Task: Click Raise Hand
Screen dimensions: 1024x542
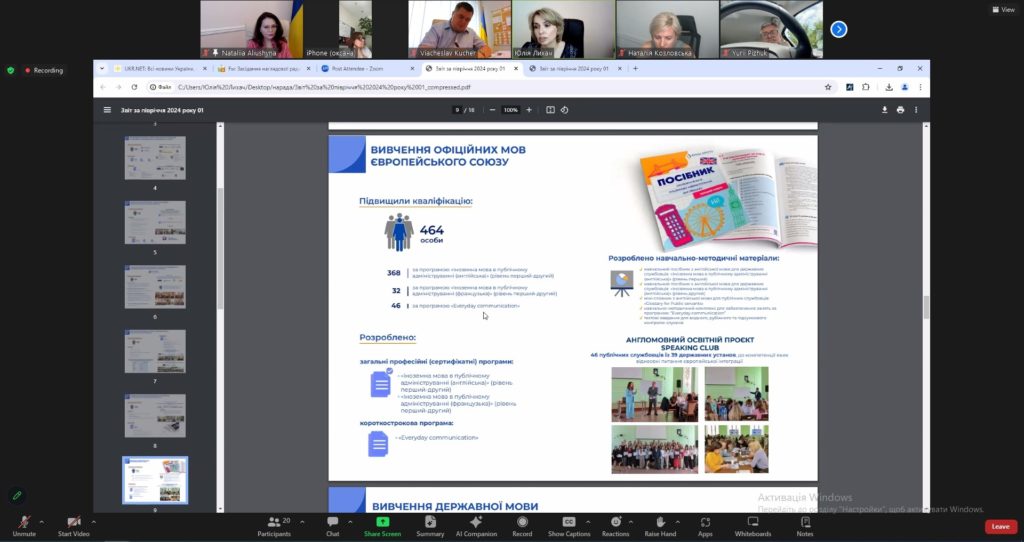Action: (660, 526)
